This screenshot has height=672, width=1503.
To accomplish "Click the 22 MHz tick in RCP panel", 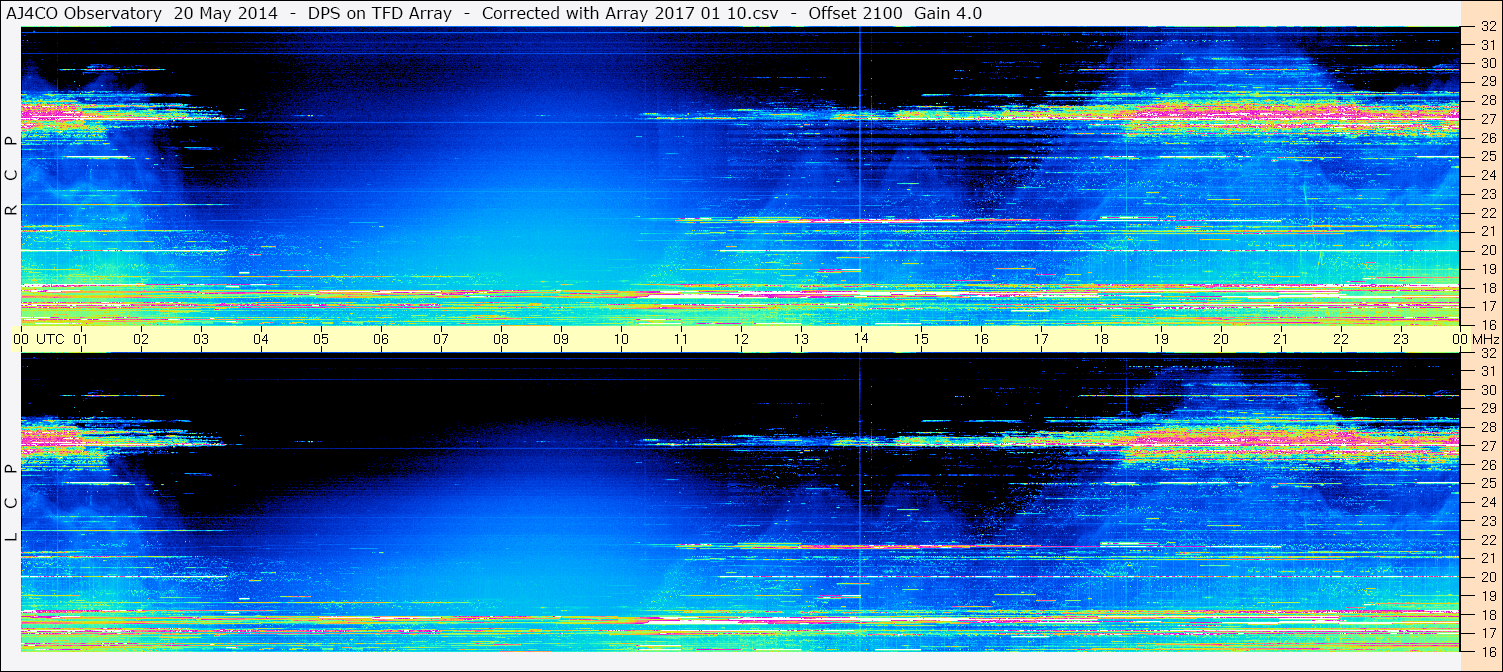I will tap(1488, 213).
